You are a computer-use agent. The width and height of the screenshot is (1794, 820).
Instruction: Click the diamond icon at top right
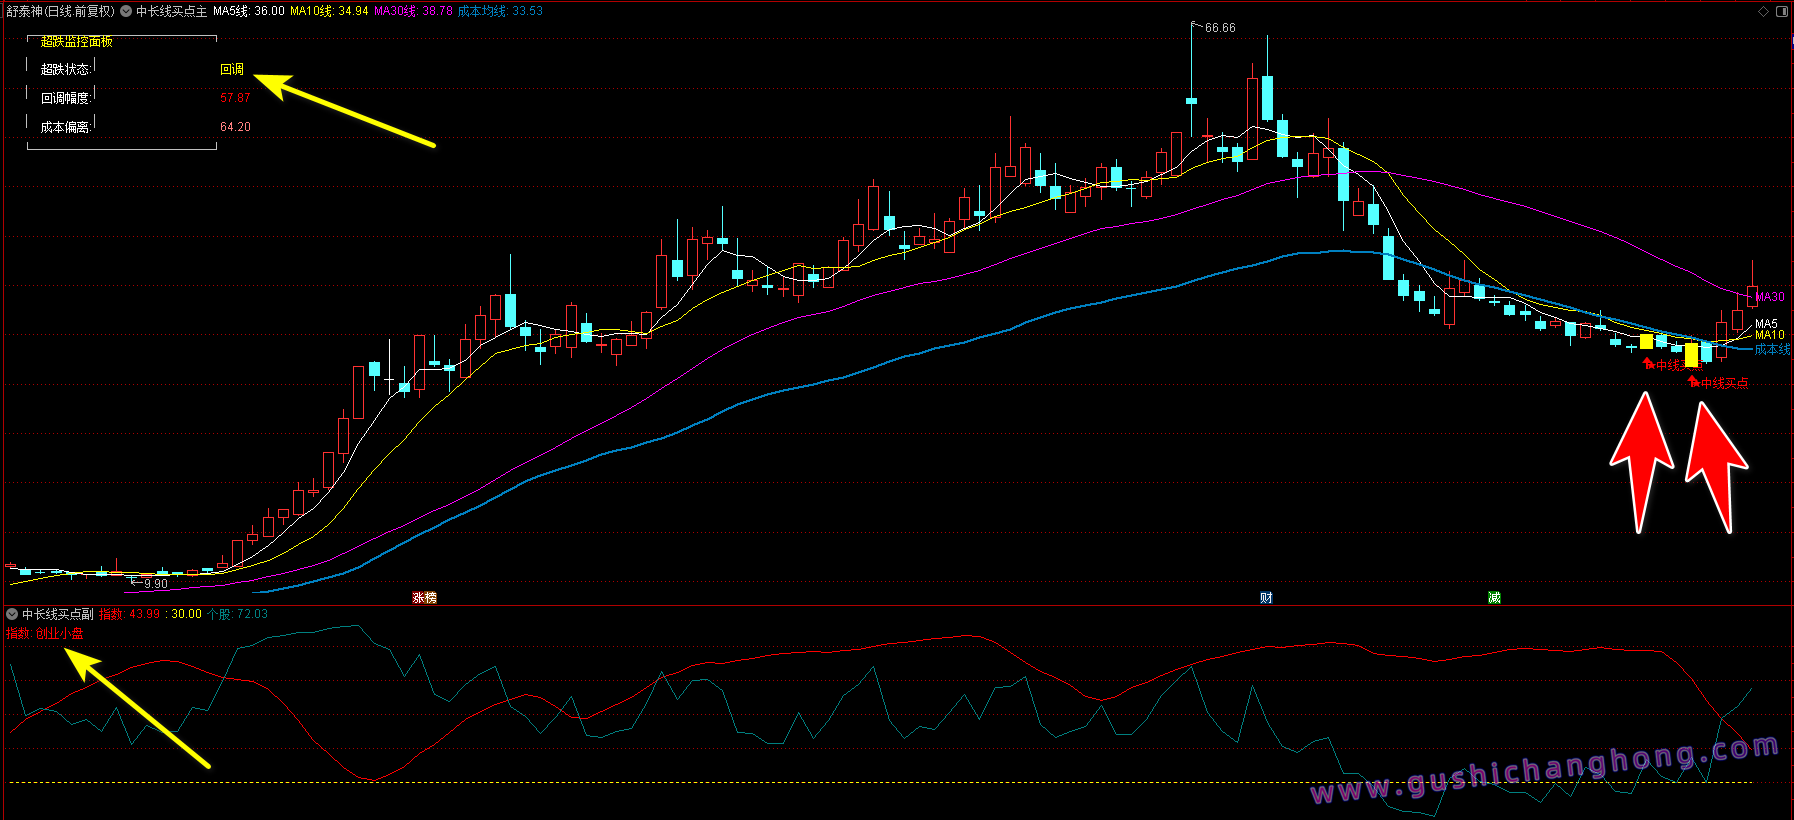[x=1763, y=11]
